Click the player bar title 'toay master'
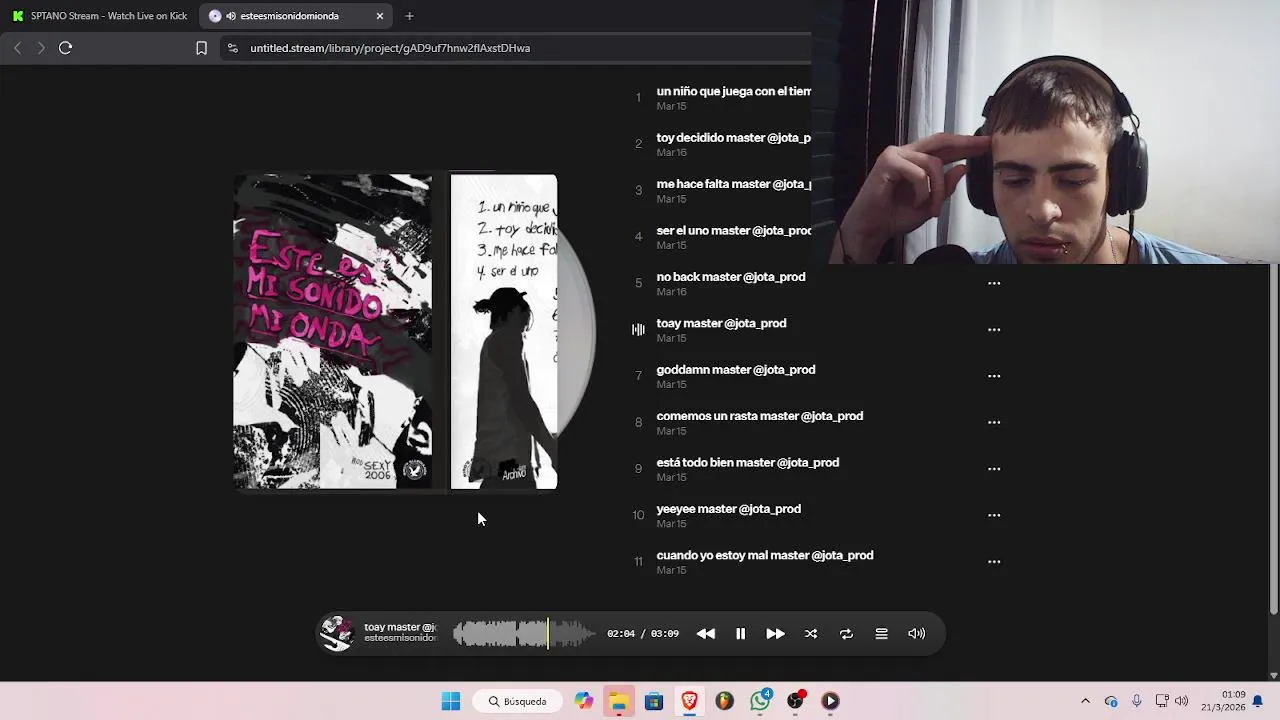The height and width of the screenshot is (720, 1280). [400, 627]
